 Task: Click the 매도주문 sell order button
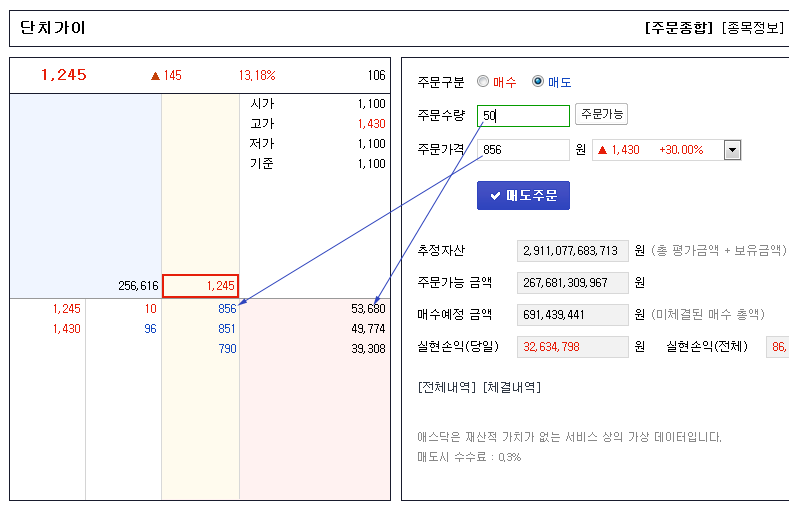click(523, 195)
